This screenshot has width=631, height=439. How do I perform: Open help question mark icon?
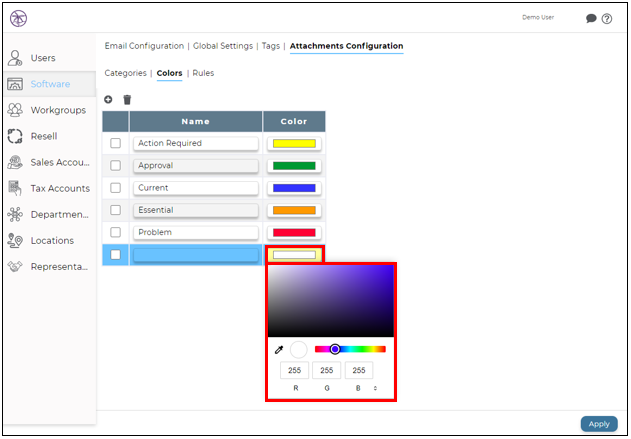point(607,19)
